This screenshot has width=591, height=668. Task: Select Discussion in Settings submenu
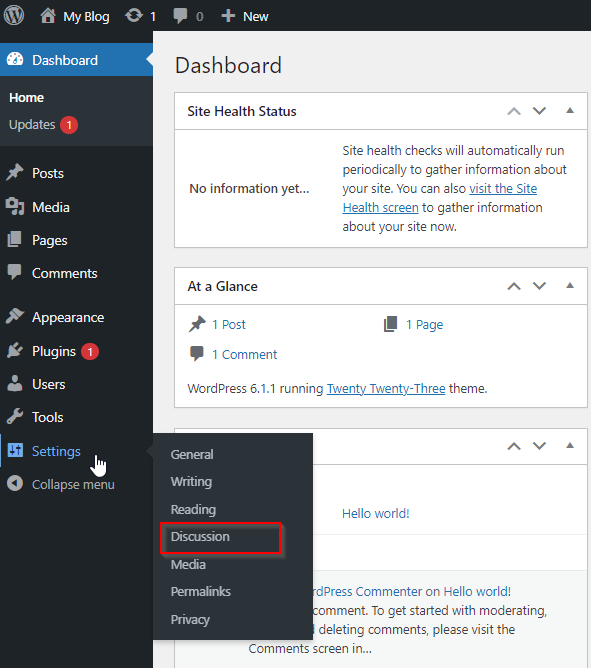coord(200,536)
